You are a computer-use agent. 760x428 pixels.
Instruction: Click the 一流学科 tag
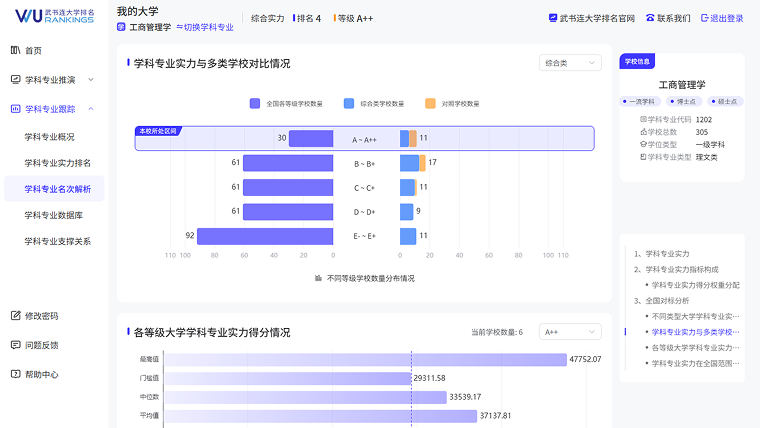point(638,101)
